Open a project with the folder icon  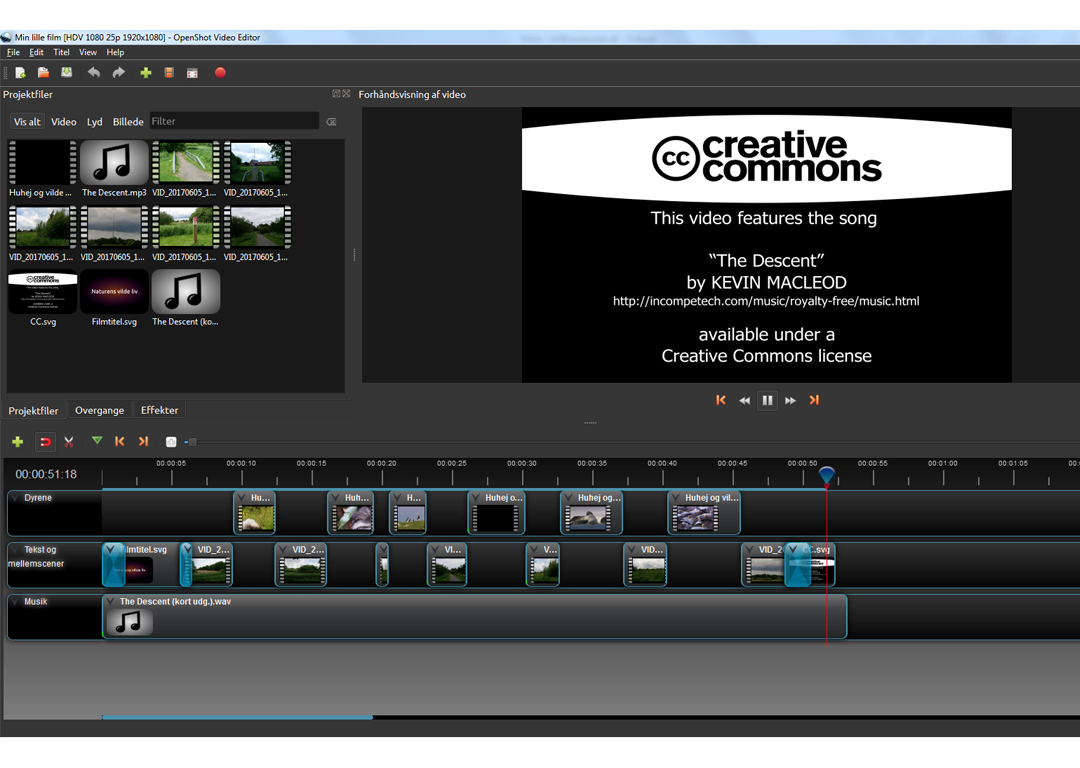[x=43, y=73]
